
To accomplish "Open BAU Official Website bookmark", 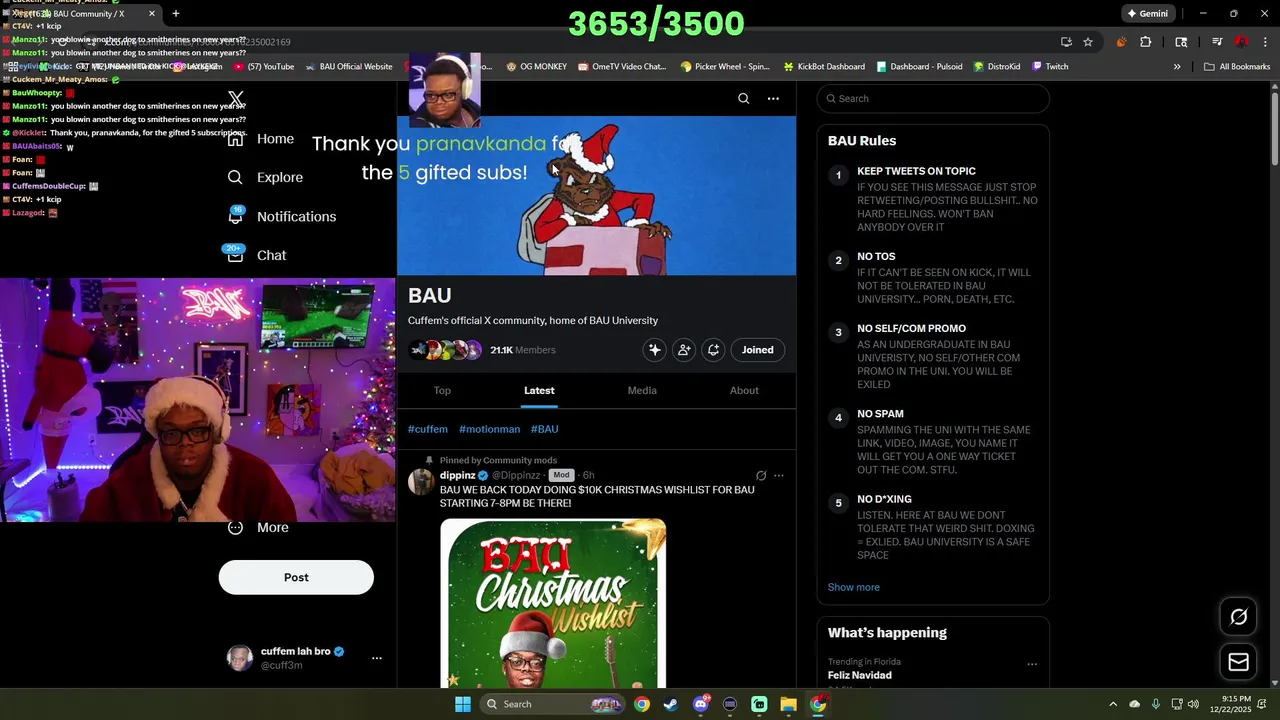I will [x=349, y=67].
